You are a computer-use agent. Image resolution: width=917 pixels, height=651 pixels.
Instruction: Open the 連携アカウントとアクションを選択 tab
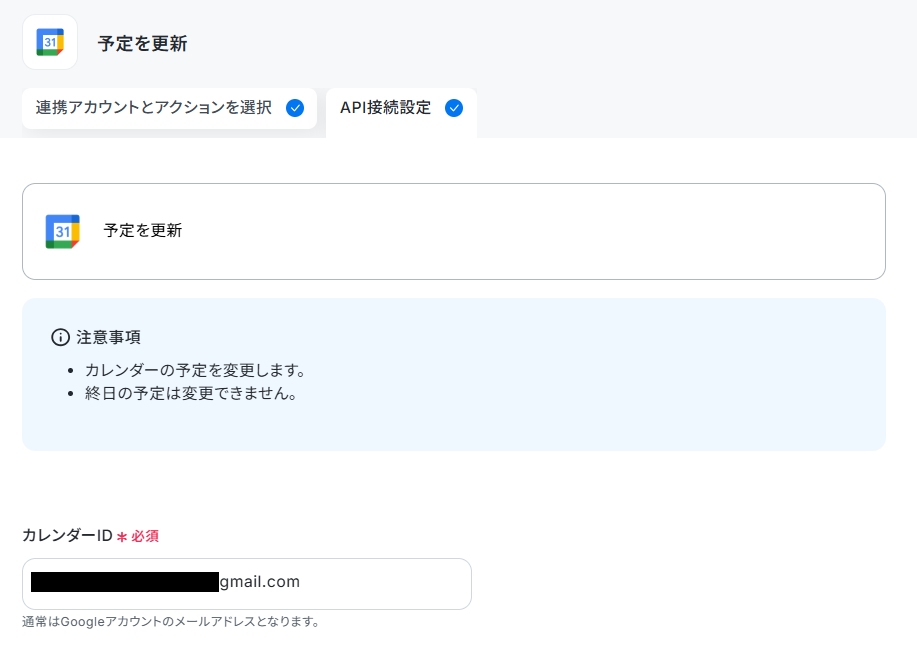pos(170,108)
